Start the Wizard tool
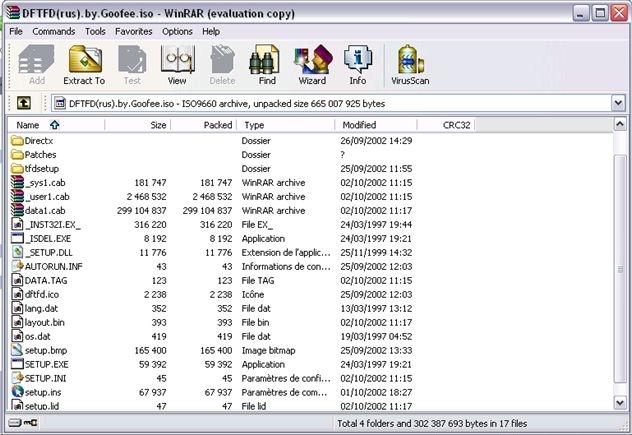This screenshot has height=435, width=632. pyautogui.click(x=312, y=65)
